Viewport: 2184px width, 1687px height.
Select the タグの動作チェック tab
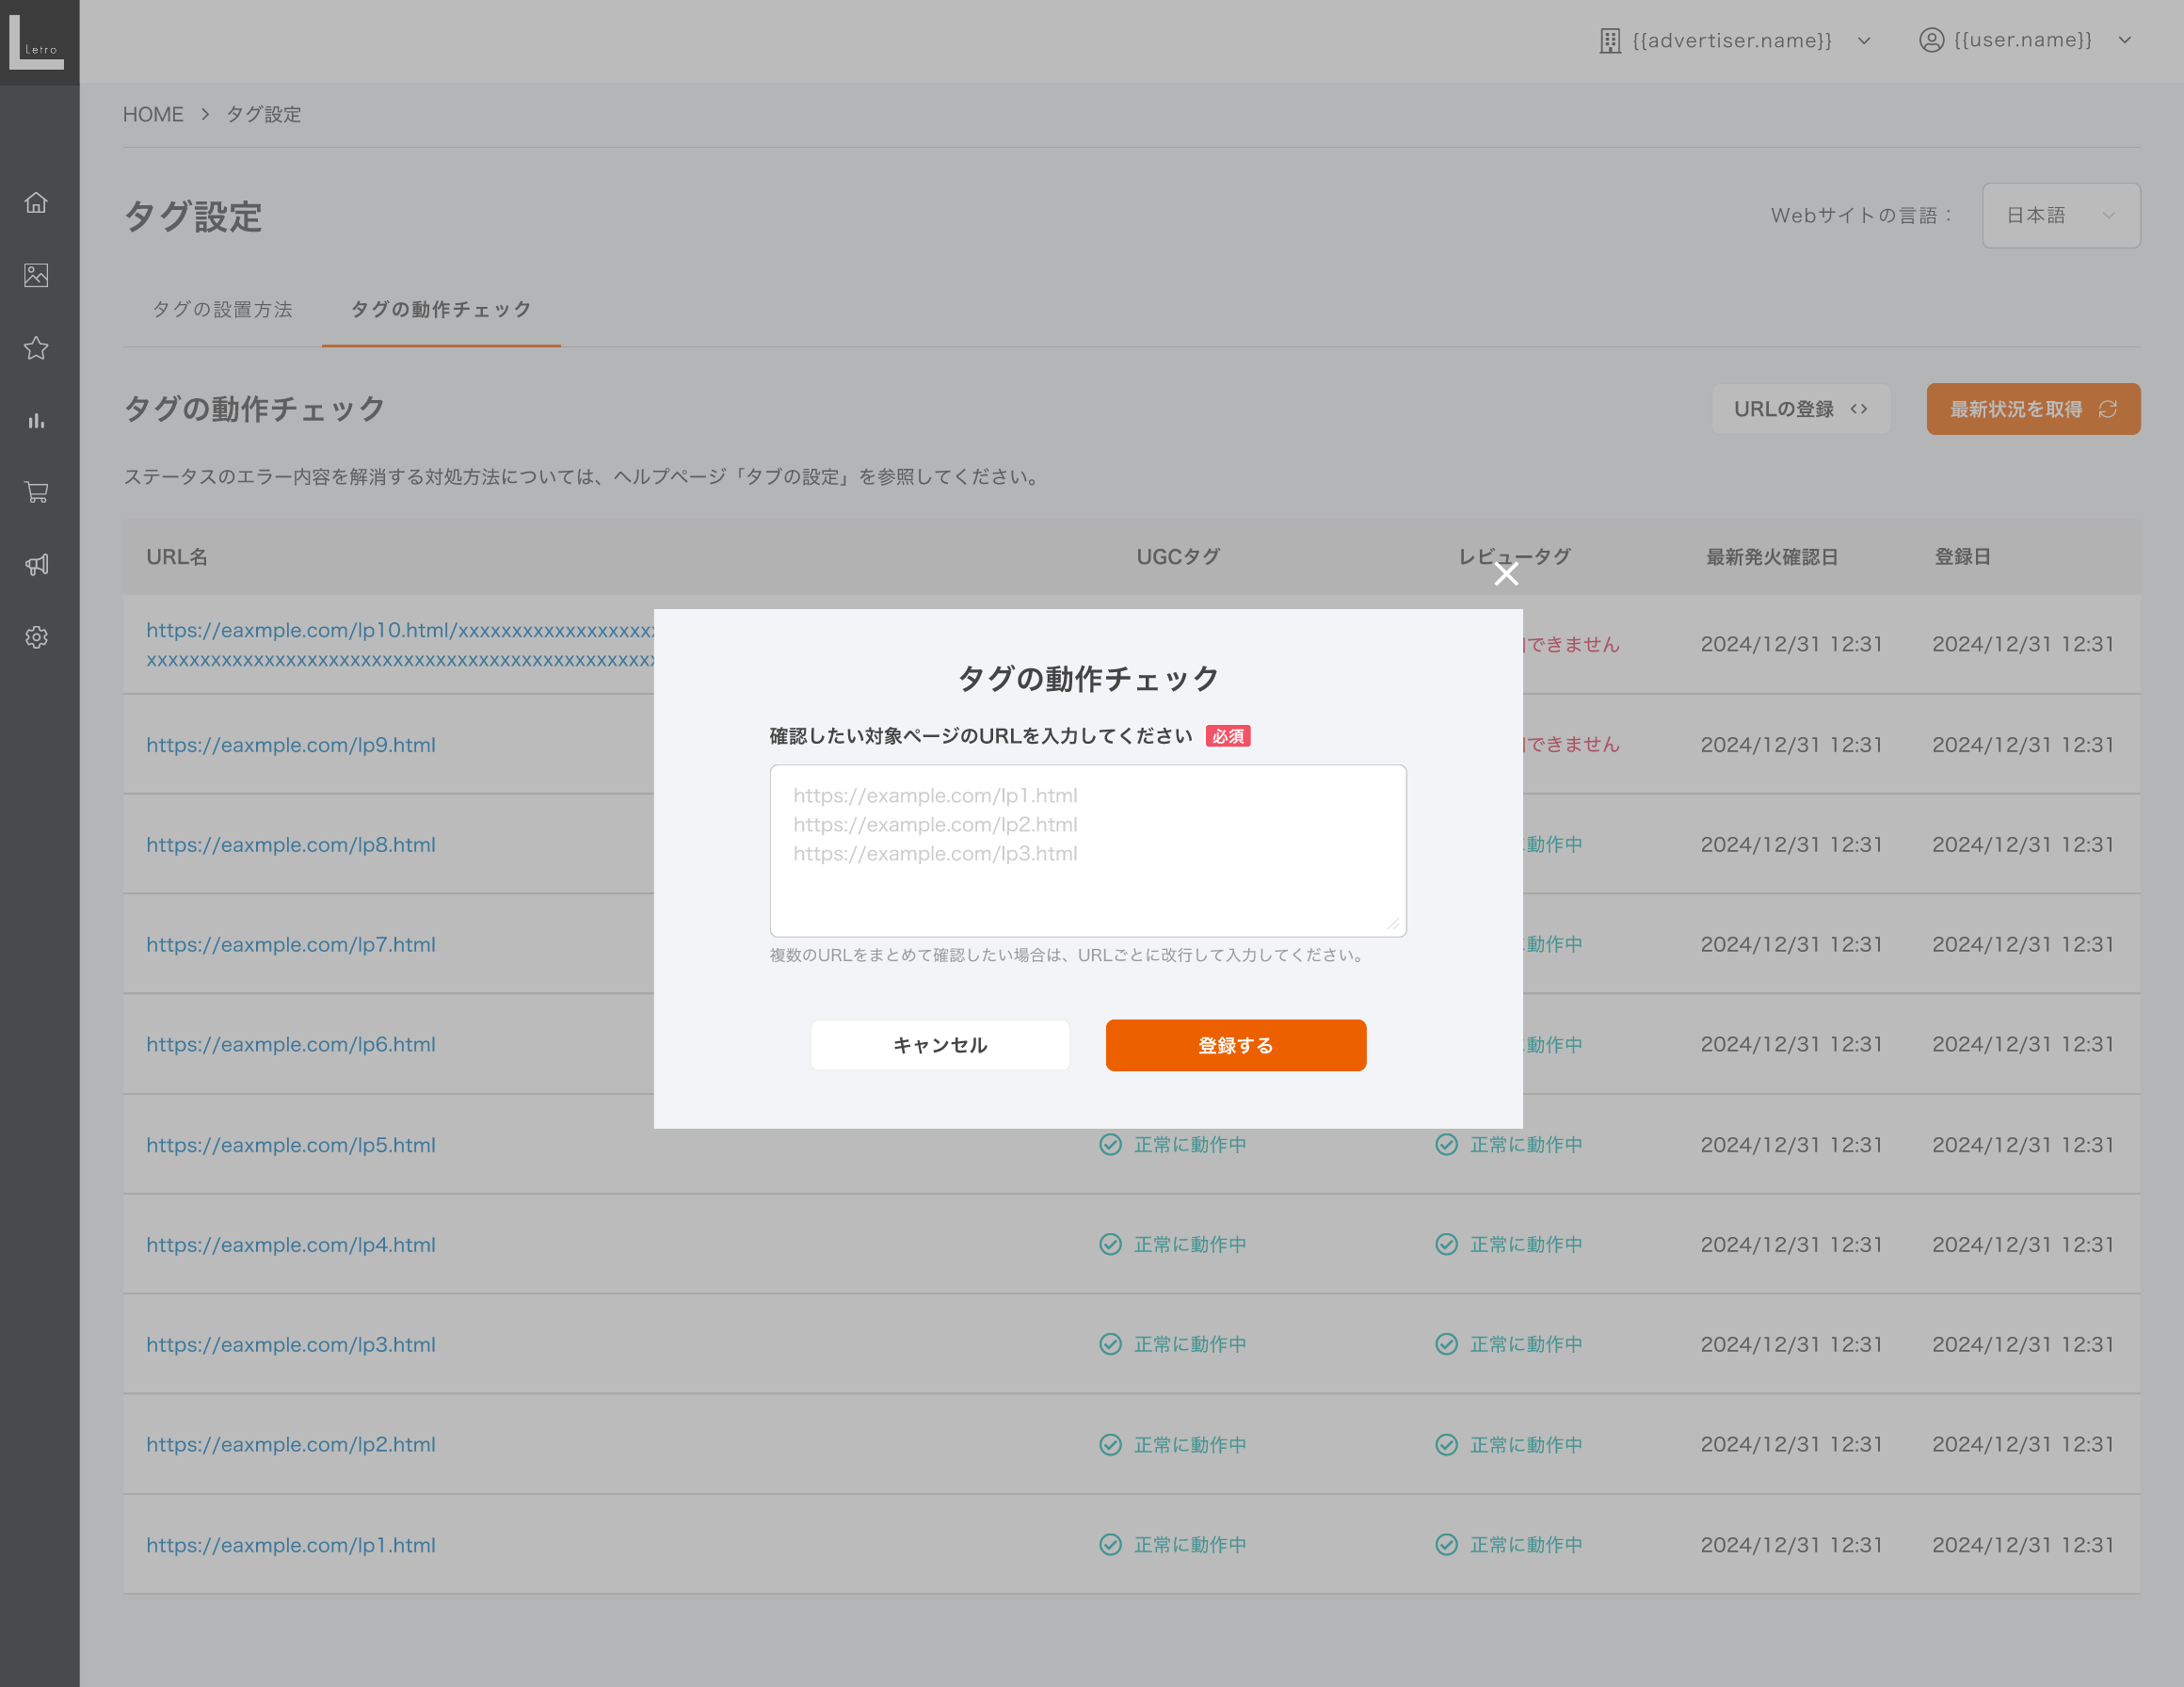coord(441,310)
